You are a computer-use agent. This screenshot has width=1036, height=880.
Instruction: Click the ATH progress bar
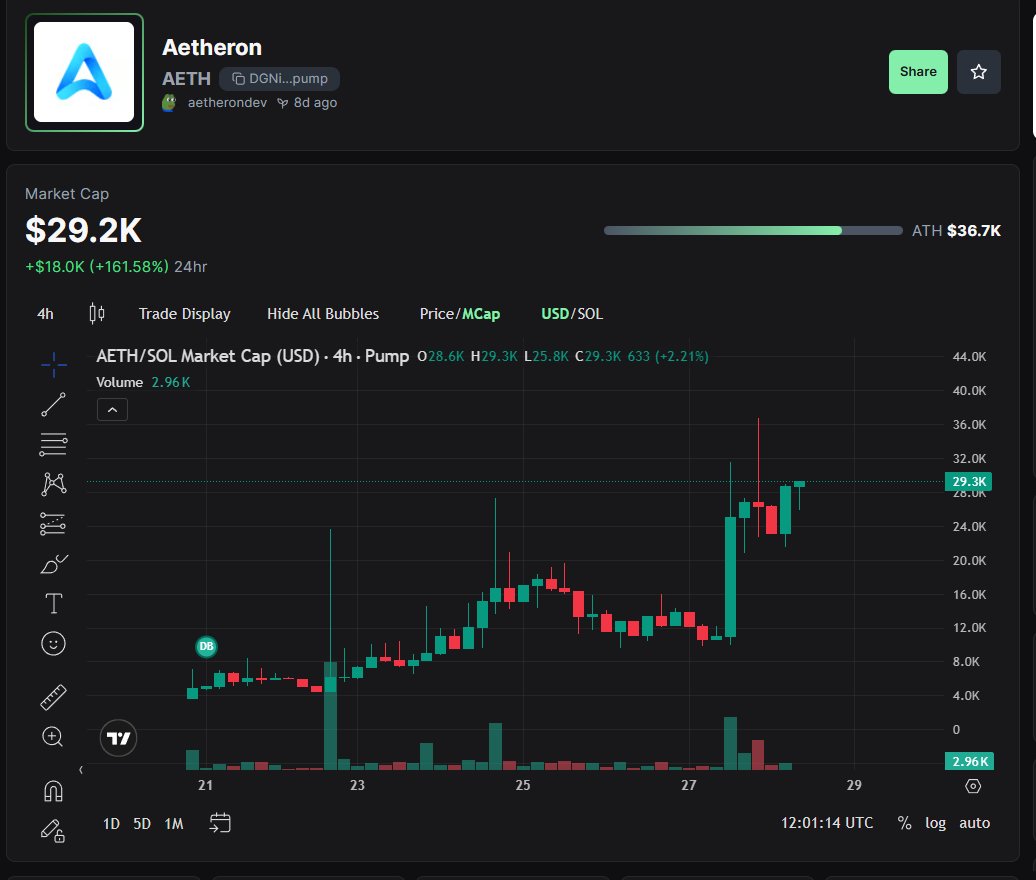pyautogui.click(x=753, y=231)
